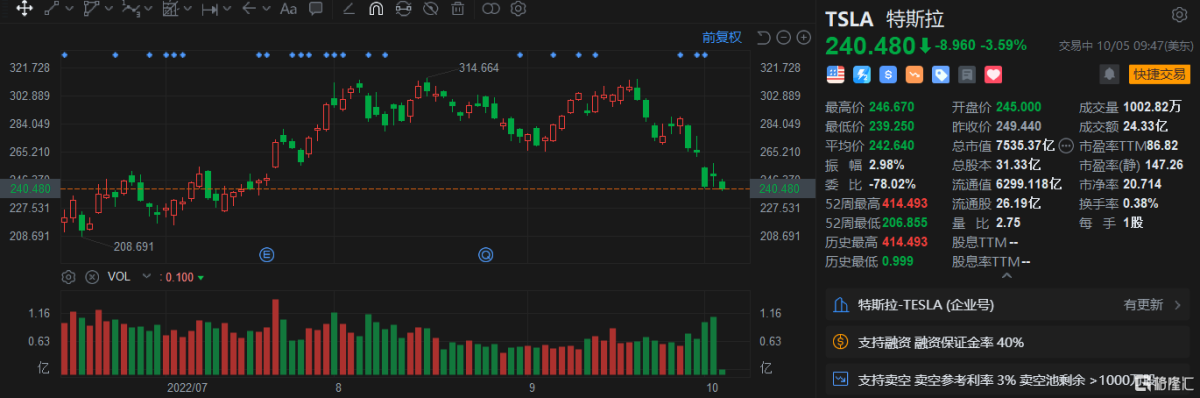The width and height of the screenshot is (1200, 398).
Task: Click 快捷交易 quick trade button
Action: point(1159,74)
